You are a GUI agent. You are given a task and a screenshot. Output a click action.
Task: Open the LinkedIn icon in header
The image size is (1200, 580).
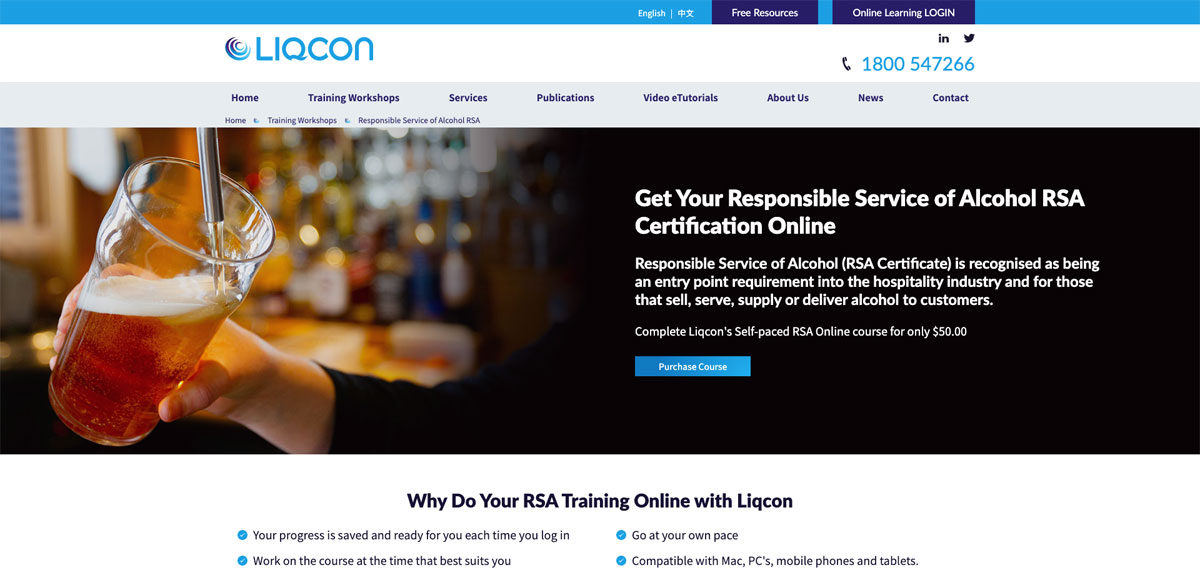click(944, 38)
